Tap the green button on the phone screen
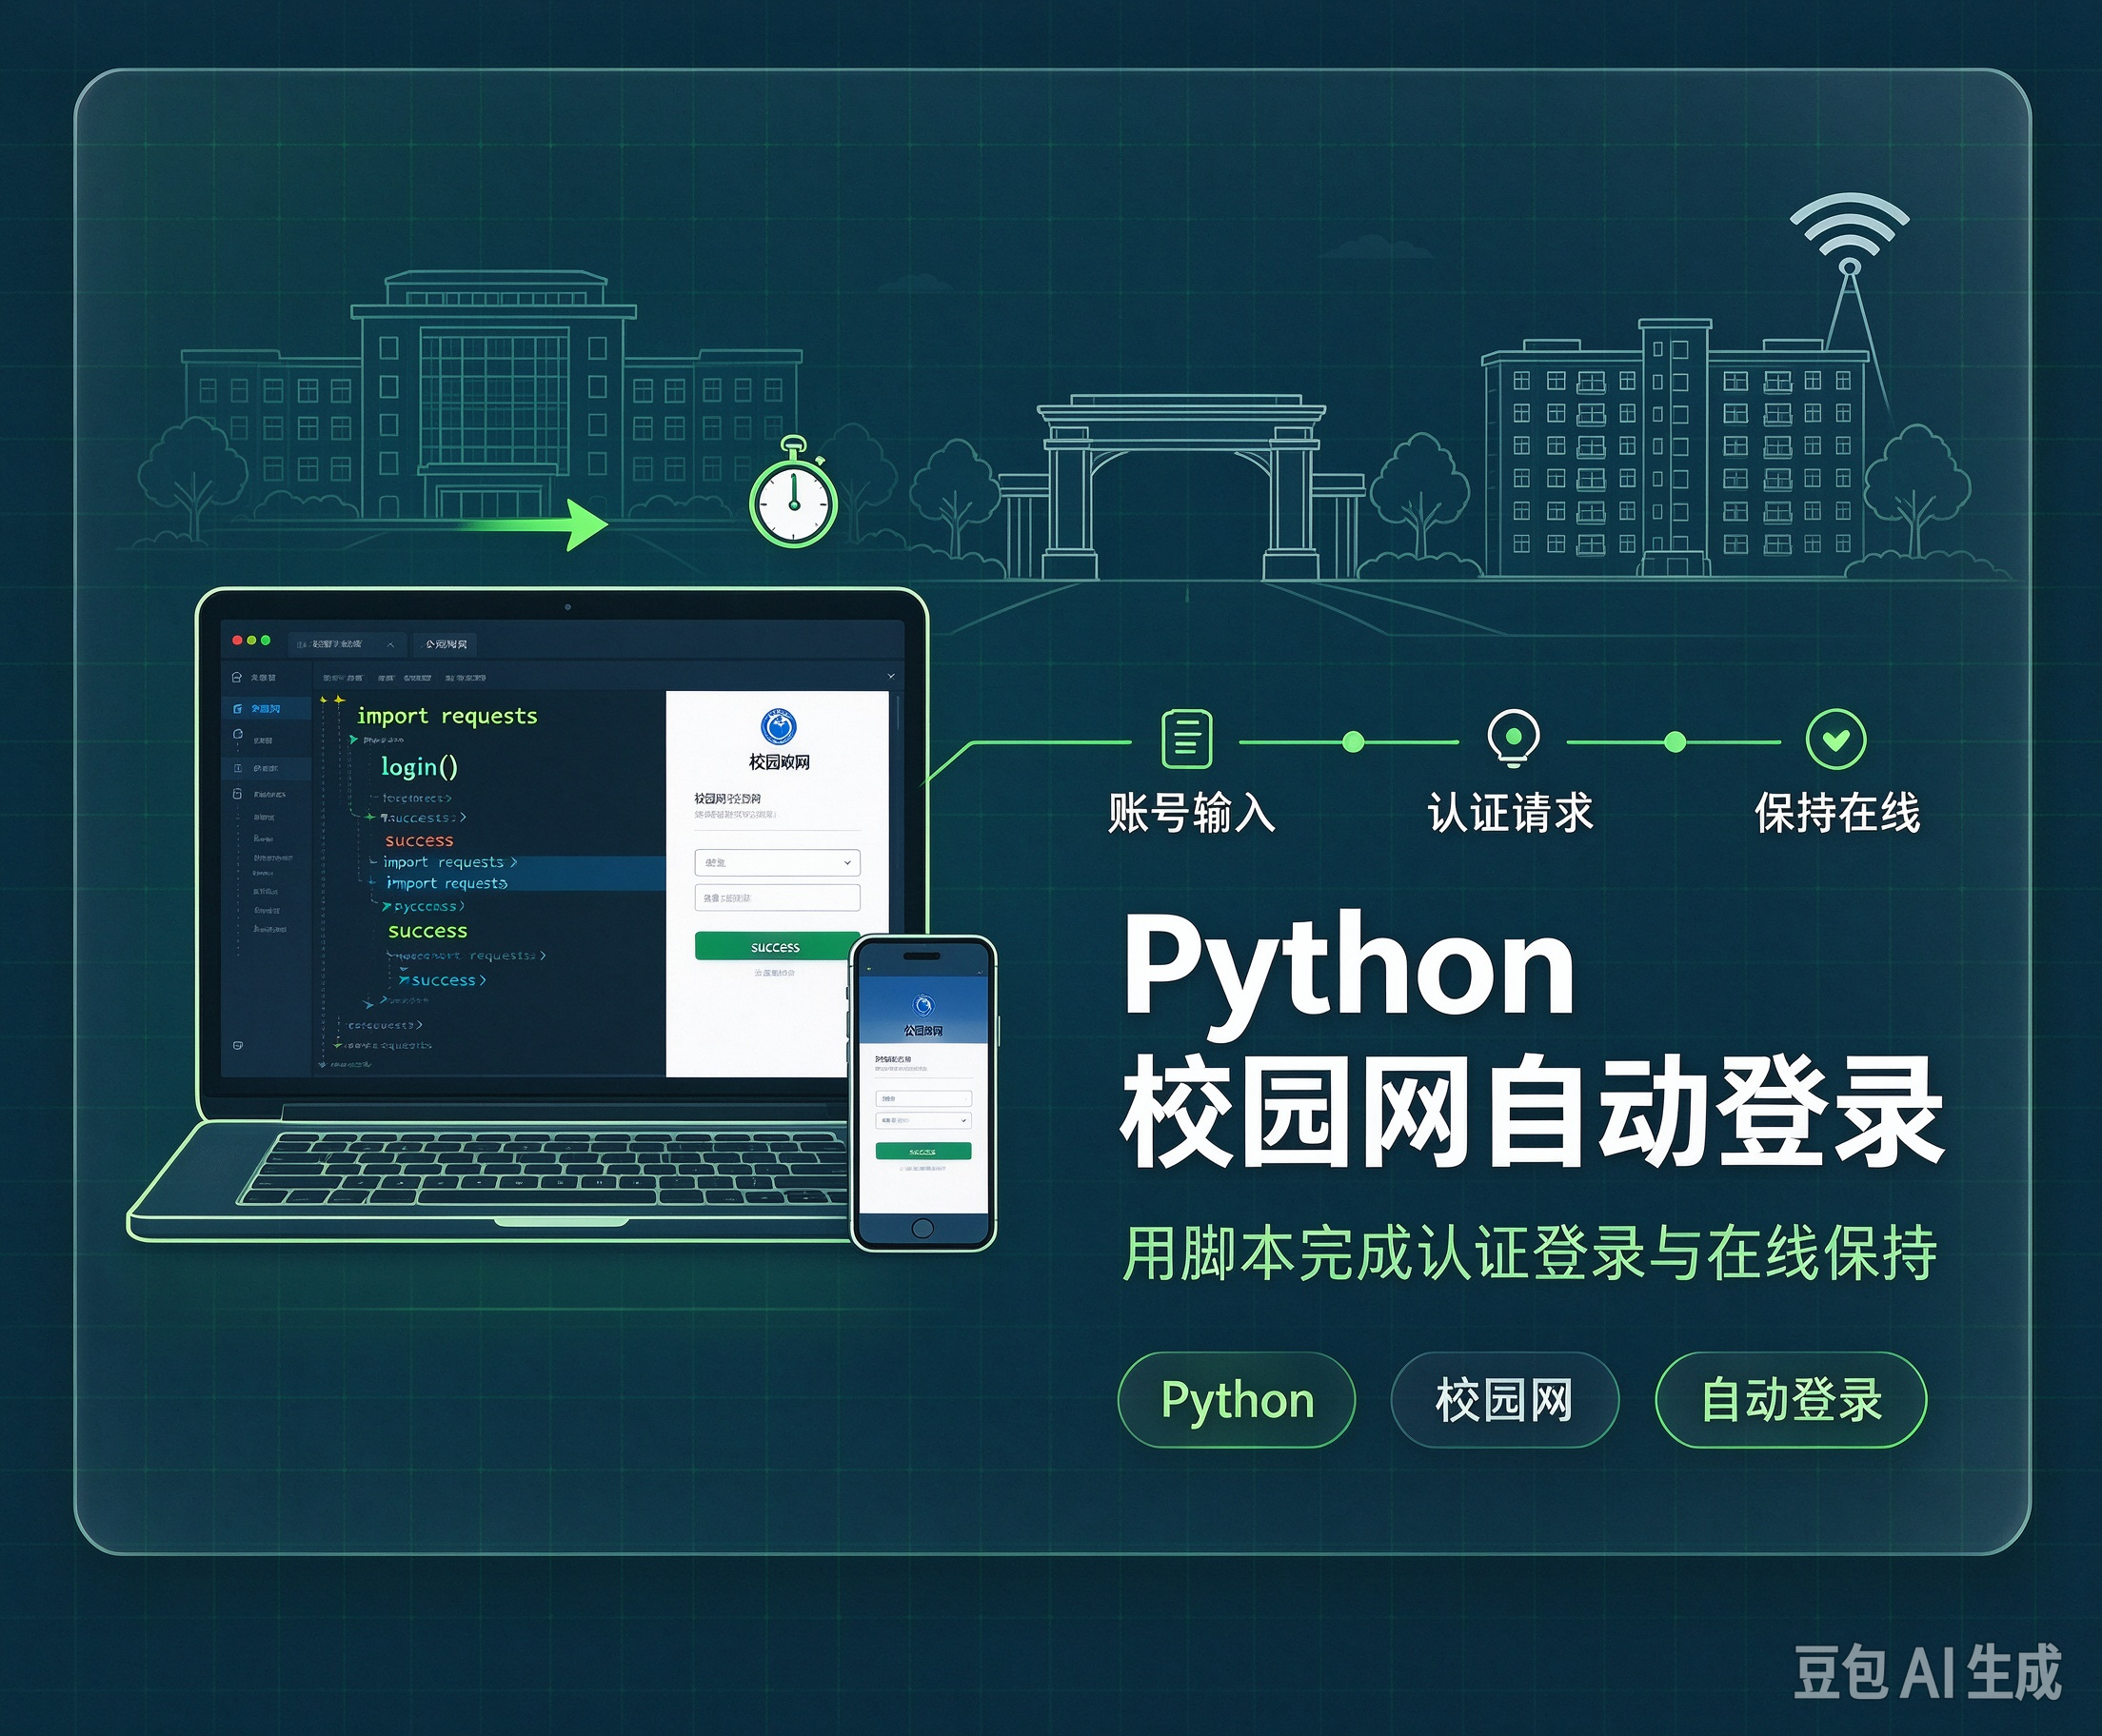The width and height of the screenshot is (2102, 1736). coord(923,1151)
